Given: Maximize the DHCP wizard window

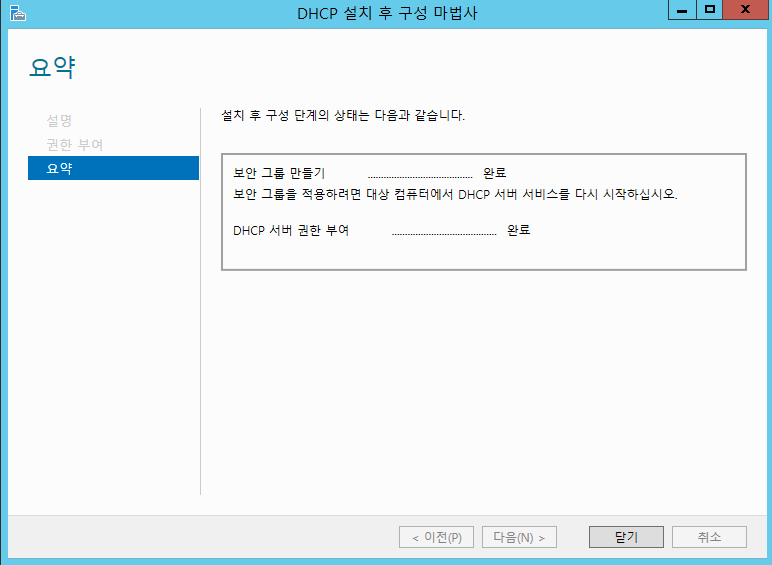Looking at the screenshot, I should click(x=709, y=10).
